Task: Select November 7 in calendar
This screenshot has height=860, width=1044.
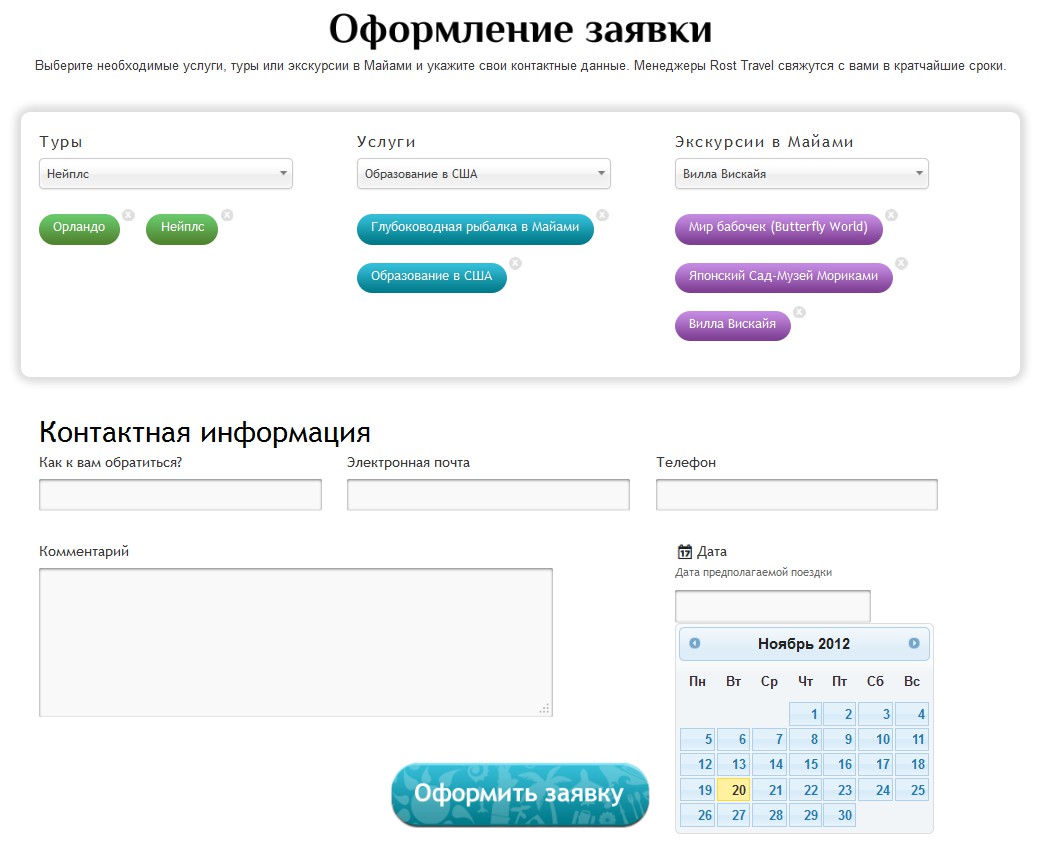Action: pyautogui.click(x=770, y=740)
